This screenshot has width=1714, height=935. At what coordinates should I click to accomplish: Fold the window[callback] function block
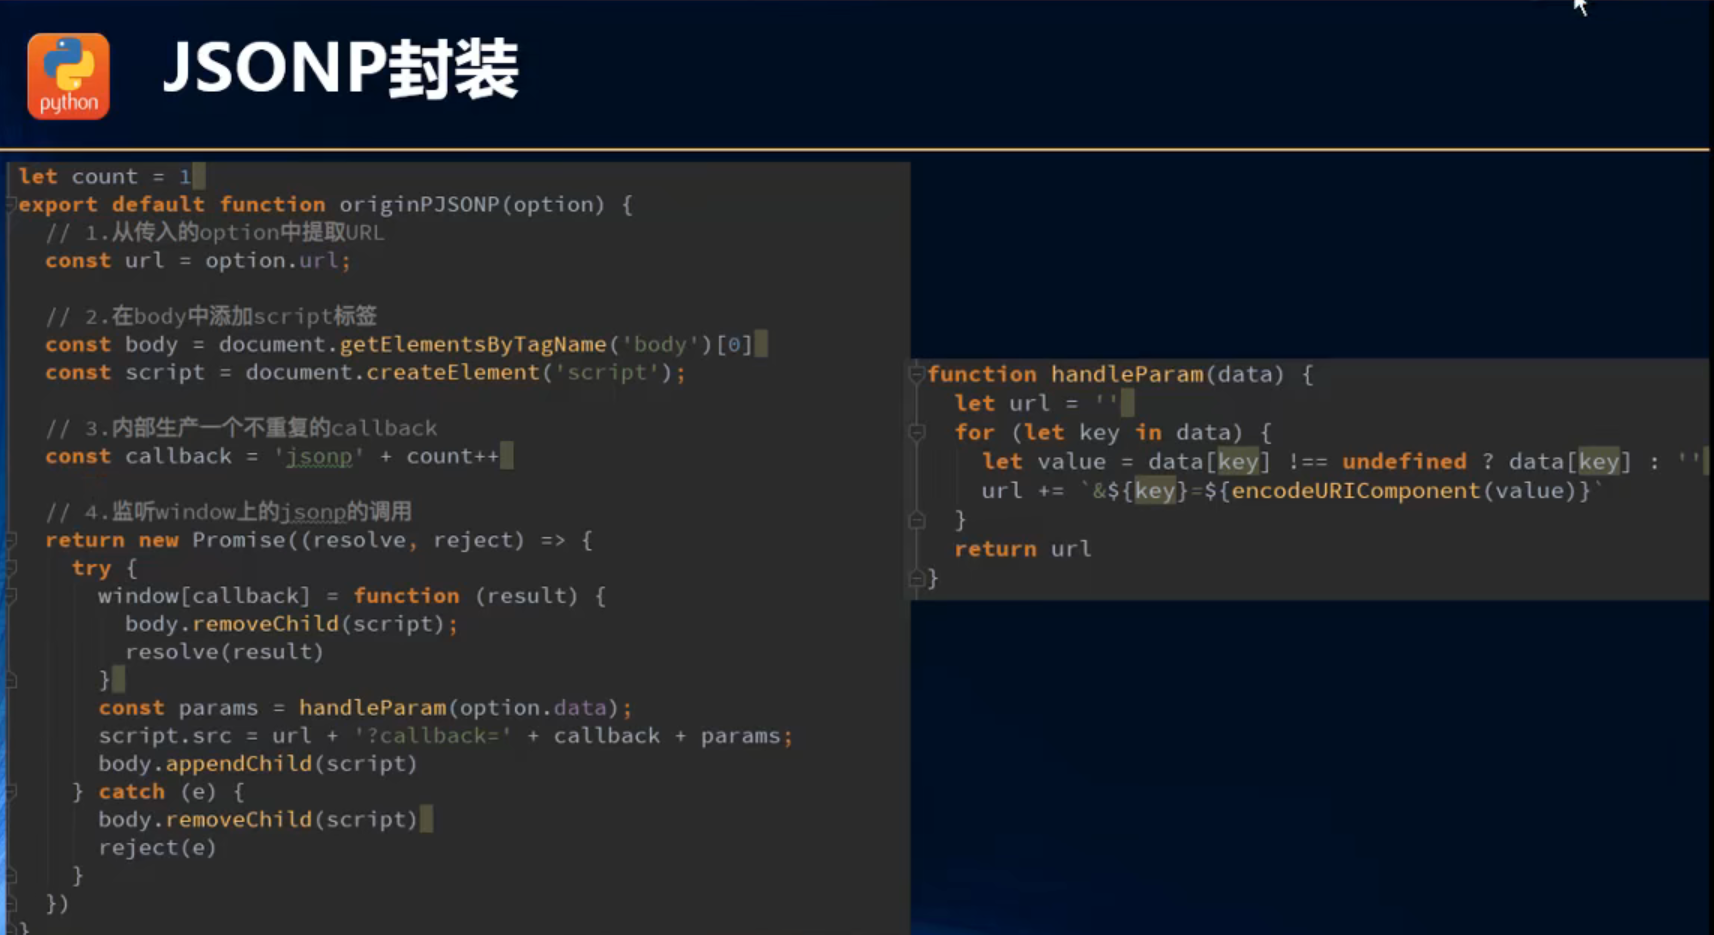click(11, 596)
